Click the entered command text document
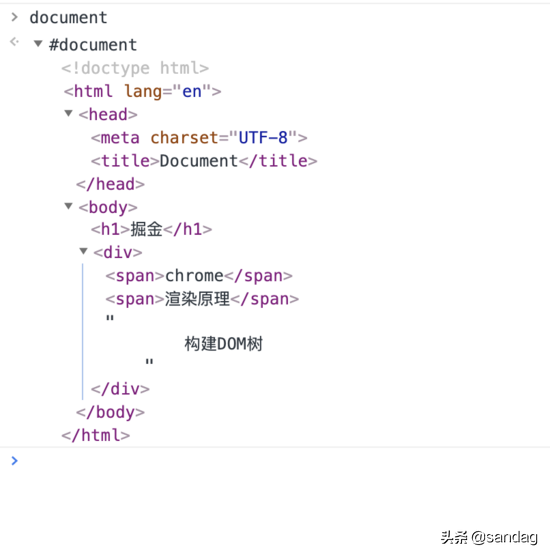The height and width of the screenshot is (557, 550). pos(68,17)
